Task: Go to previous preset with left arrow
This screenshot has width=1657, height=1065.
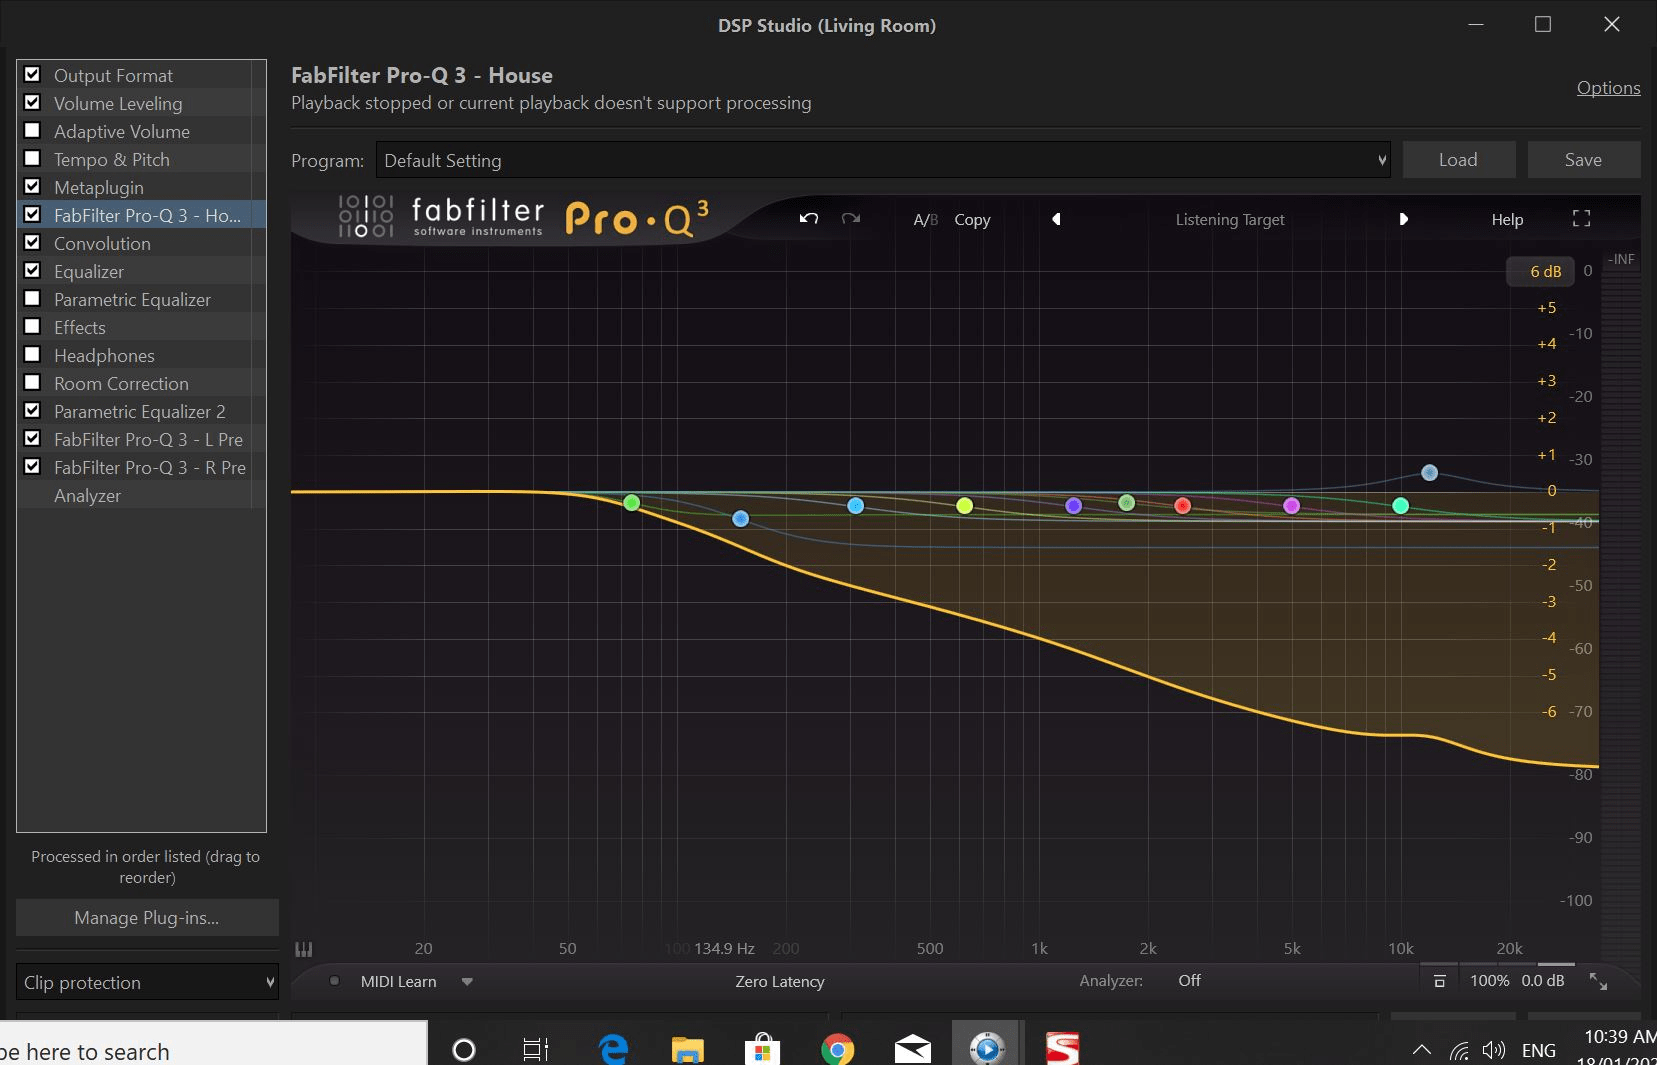Action: (x=1056, y=219)
